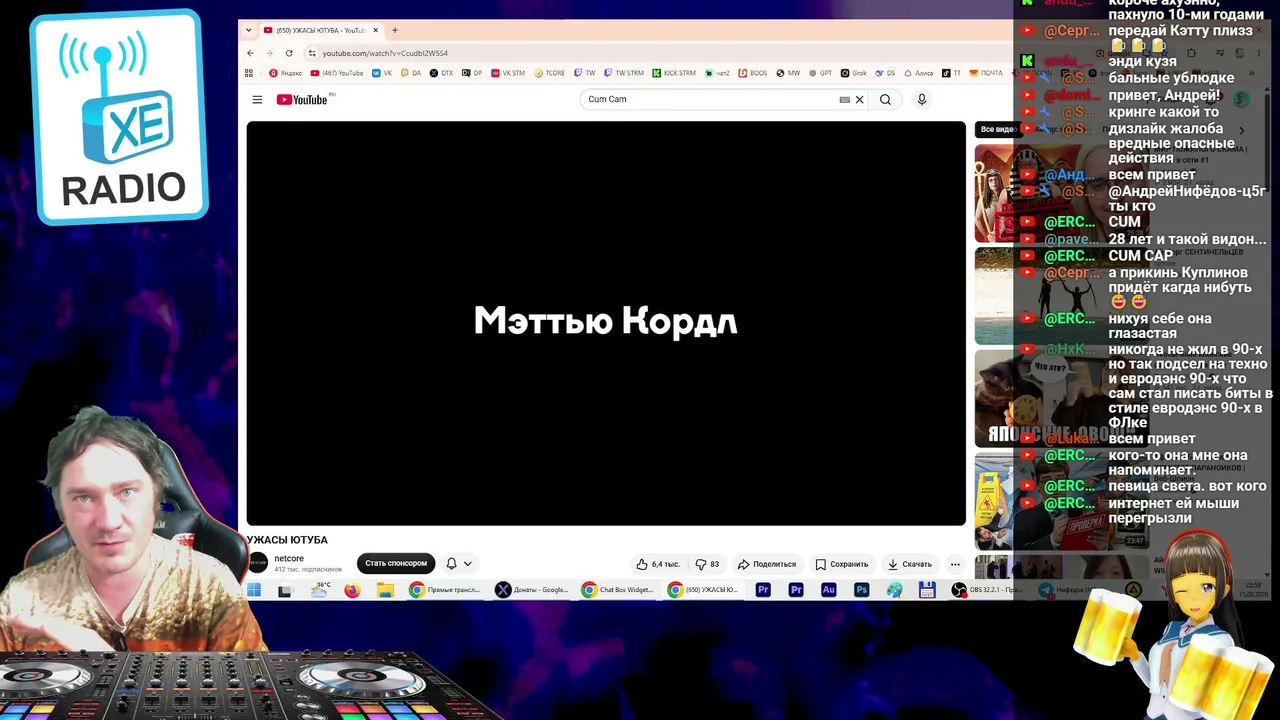Switch to OBS 32.2.1 on the taskbar
The height and width of the screenshot is (720, 1280).
click(x=988, y=590)
